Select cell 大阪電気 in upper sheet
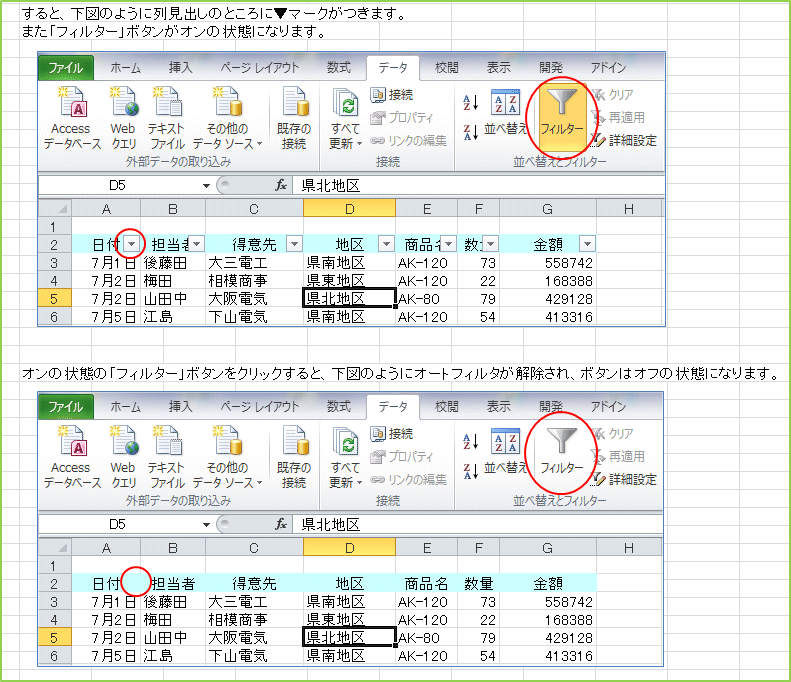The image size is (791, 682). point(254,299)
